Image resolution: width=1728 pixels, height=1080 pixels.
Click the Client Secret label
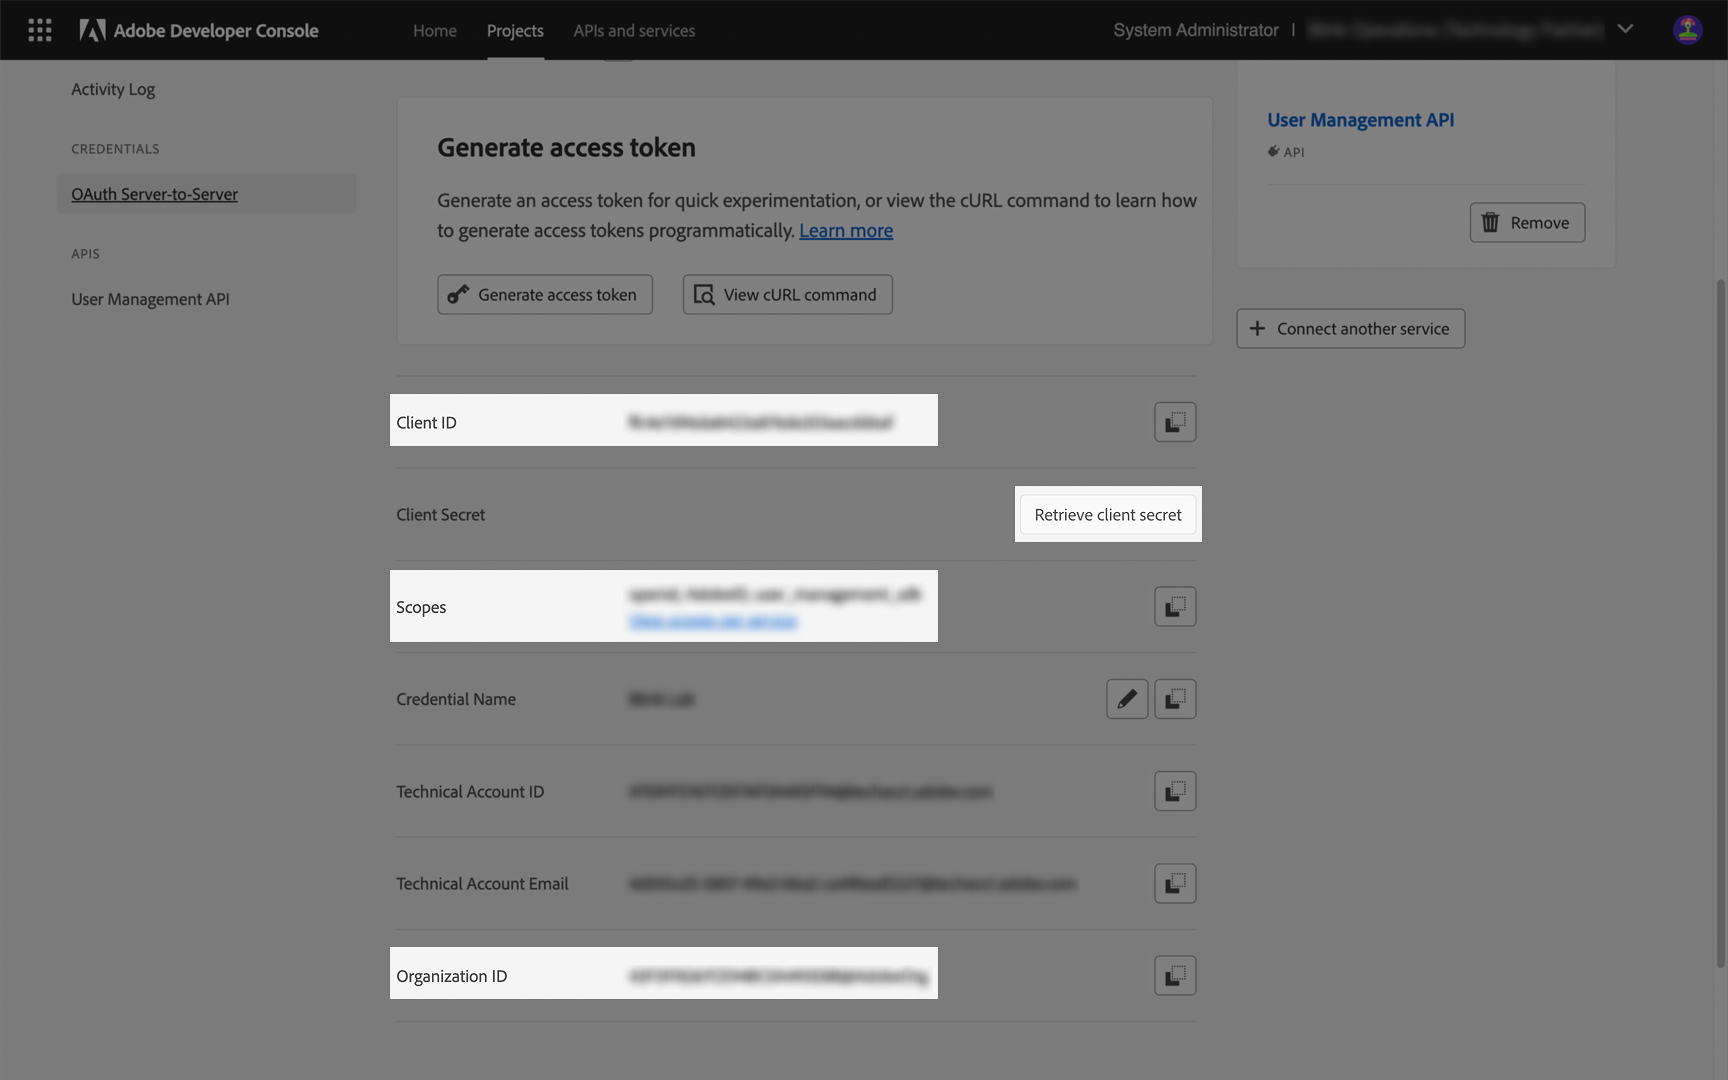(440, 515)
